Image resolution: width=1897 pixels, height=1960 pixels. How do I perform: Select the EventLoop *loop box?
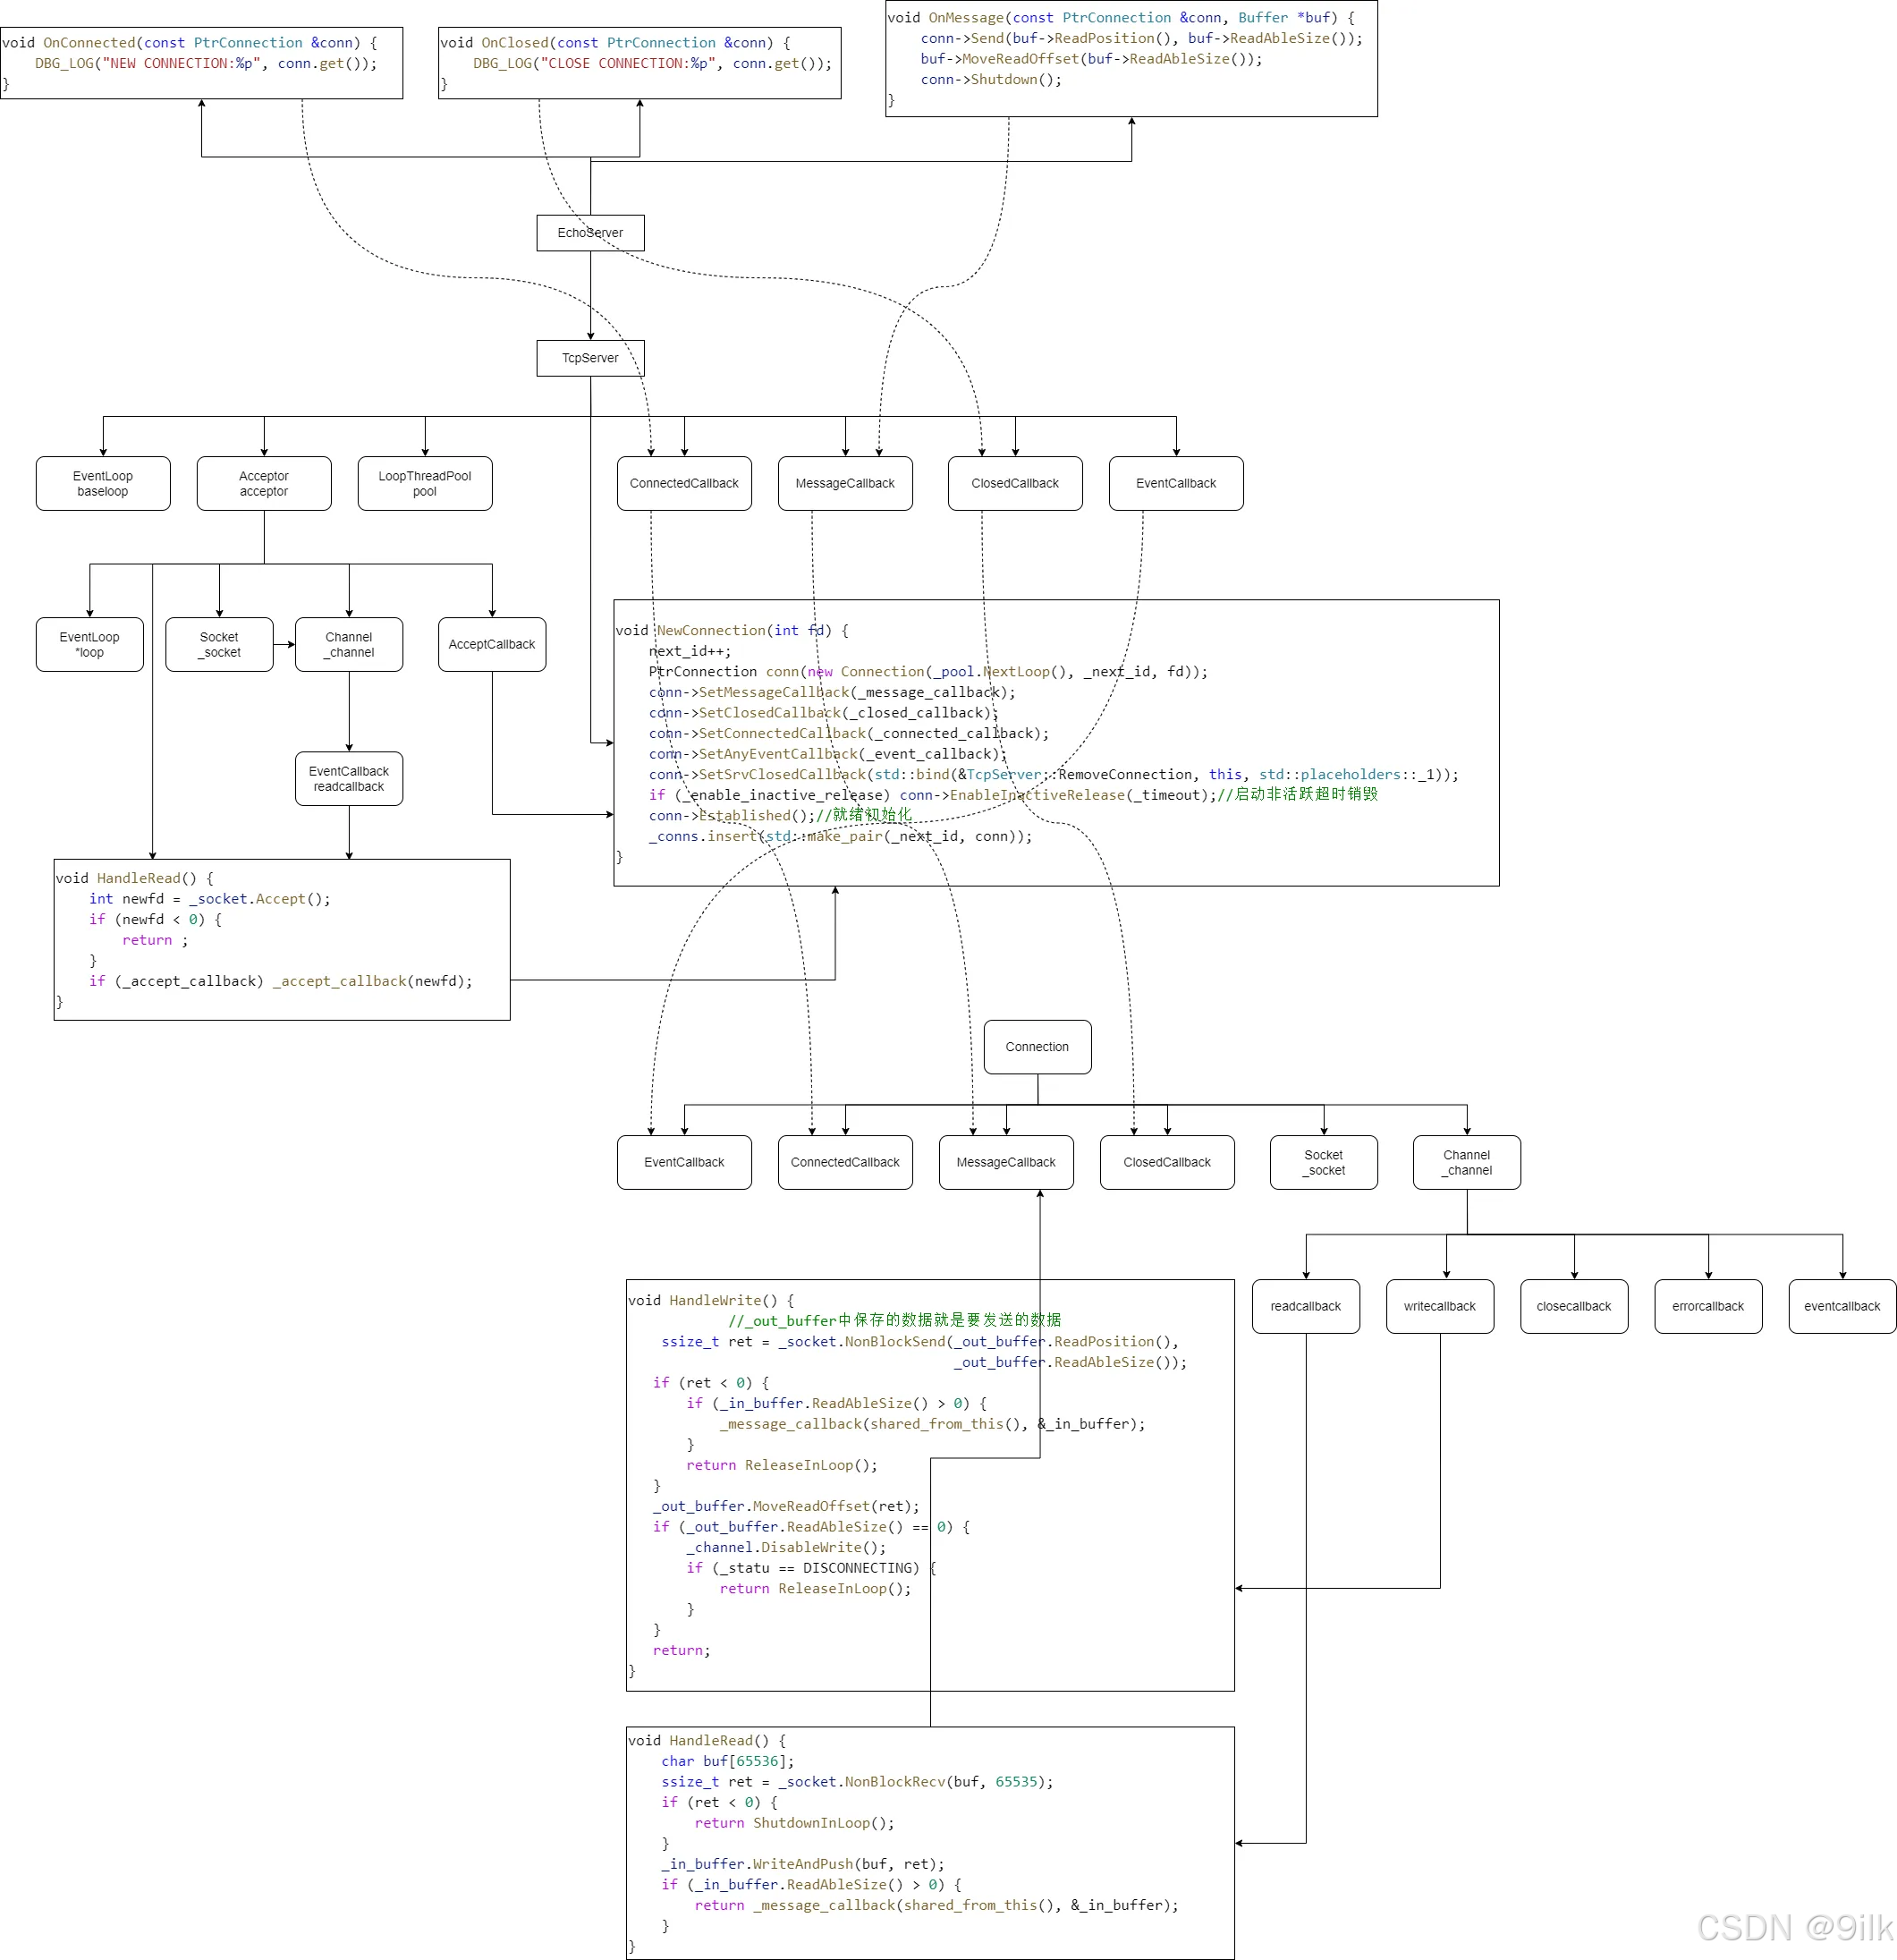click(x=90, y=645)
